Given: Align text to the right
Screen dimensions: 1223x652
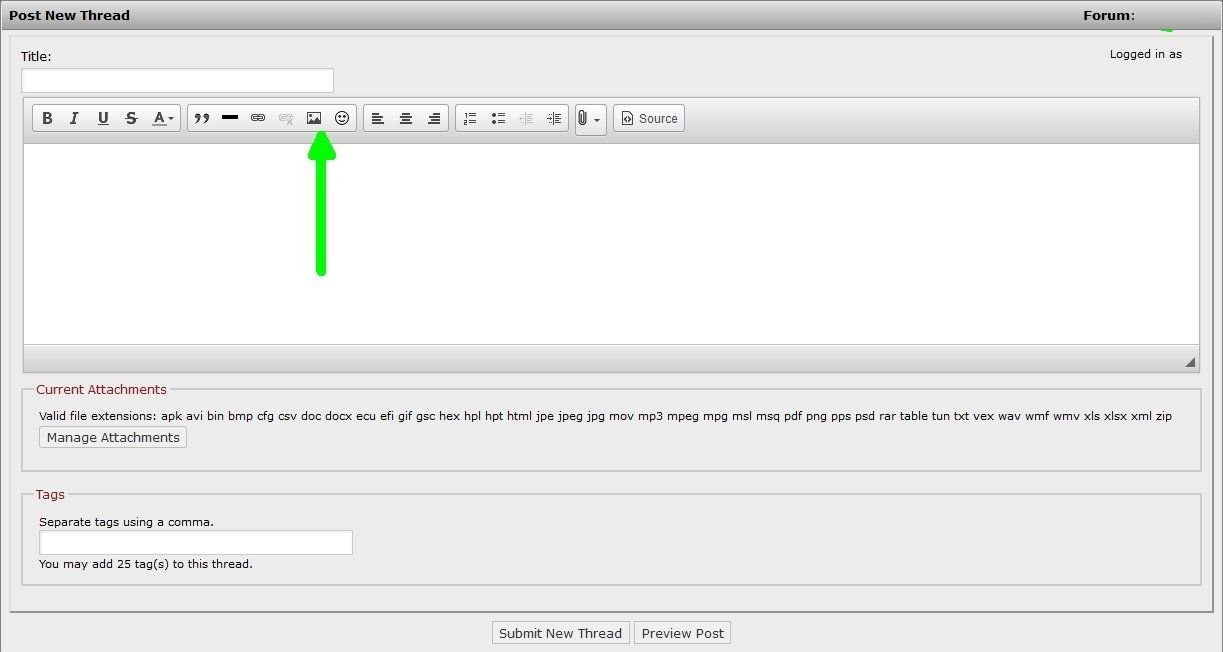Looking at the screenshot, I should (x=434, y=118).
